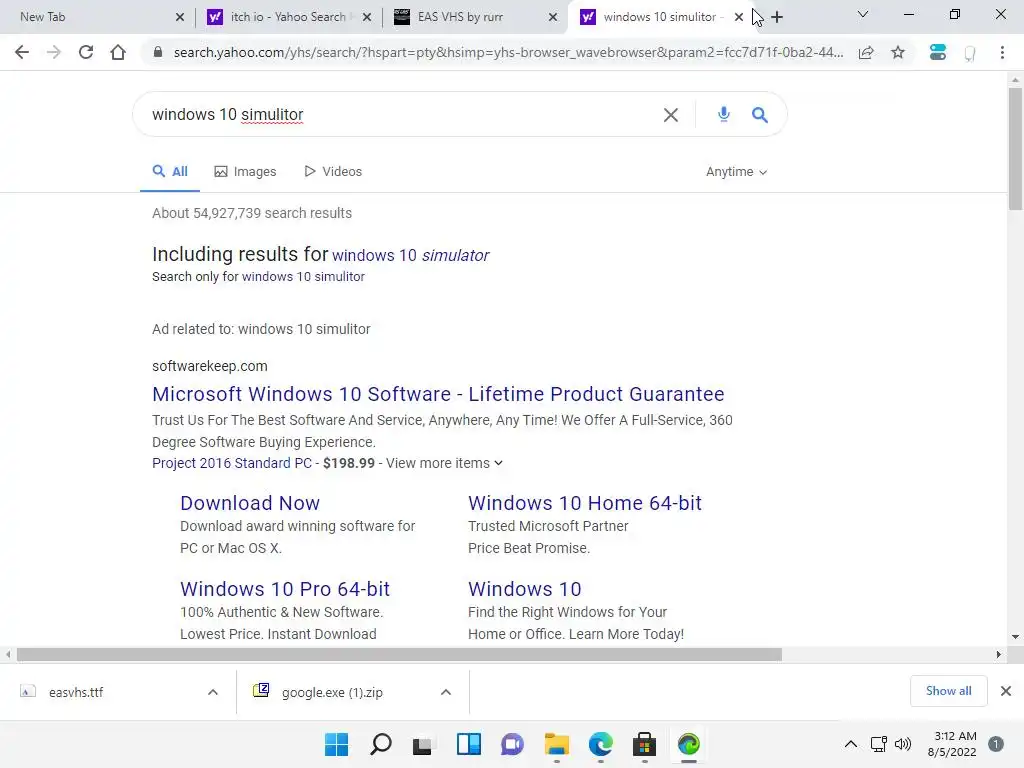Select the All results filter
Viewport: 1024px width, 768px height.
[x=170, y=172]
